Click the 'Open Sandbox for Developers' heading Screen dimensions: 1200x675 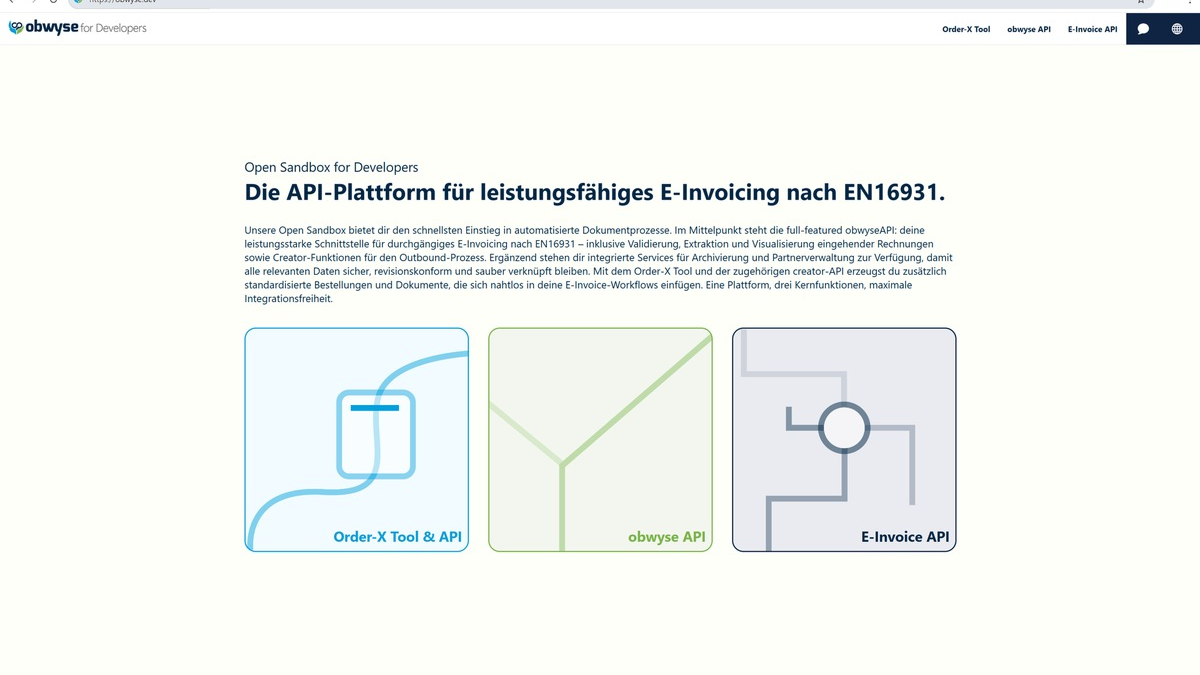coord(331,166)
